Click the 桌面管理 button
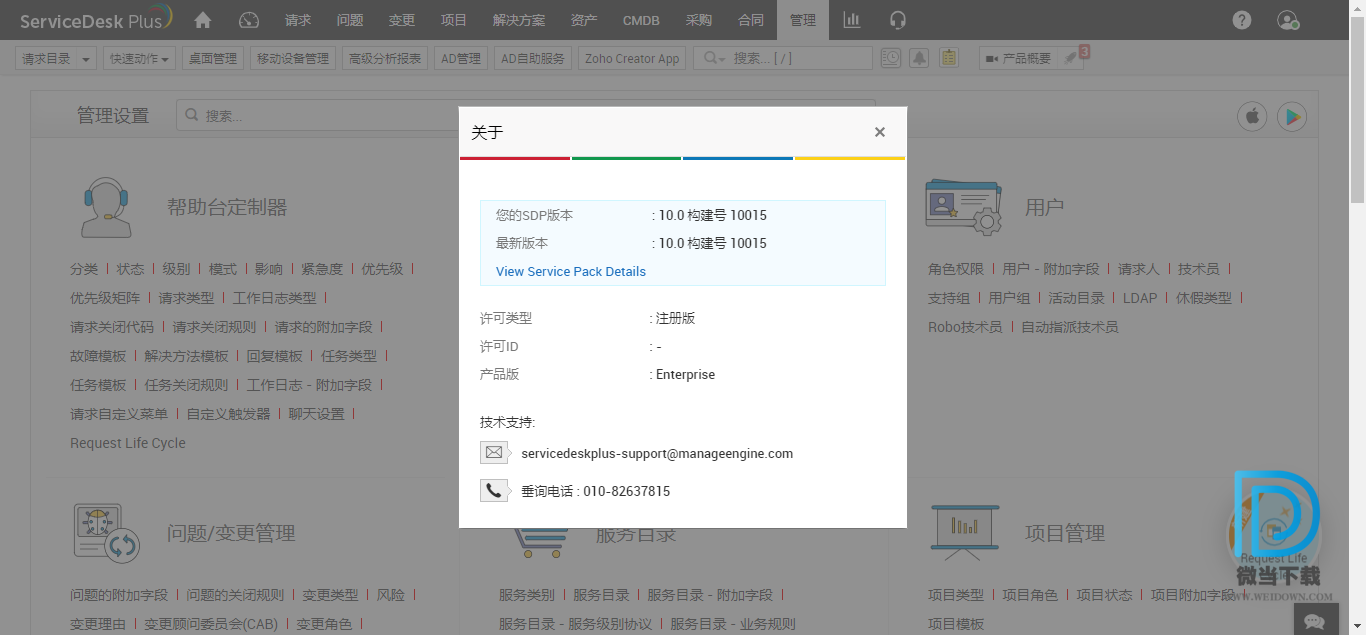 pyautogui.click(x=213, y=59)
